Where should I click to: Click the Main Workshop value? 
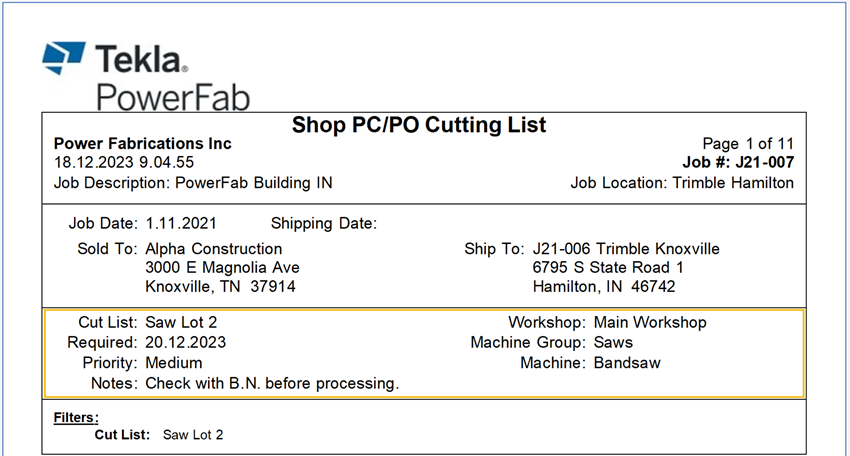pos(650,323)
